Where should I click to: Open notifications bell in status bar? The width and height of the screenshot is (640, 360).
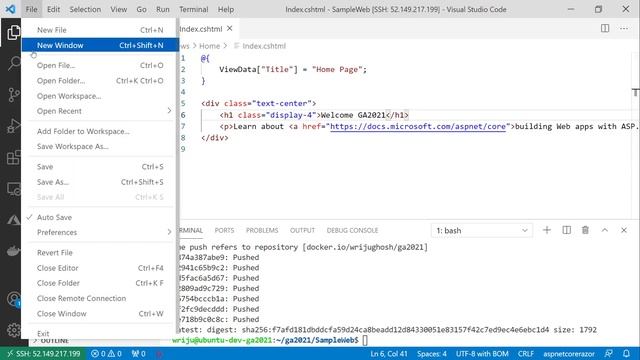pos(627,353)
